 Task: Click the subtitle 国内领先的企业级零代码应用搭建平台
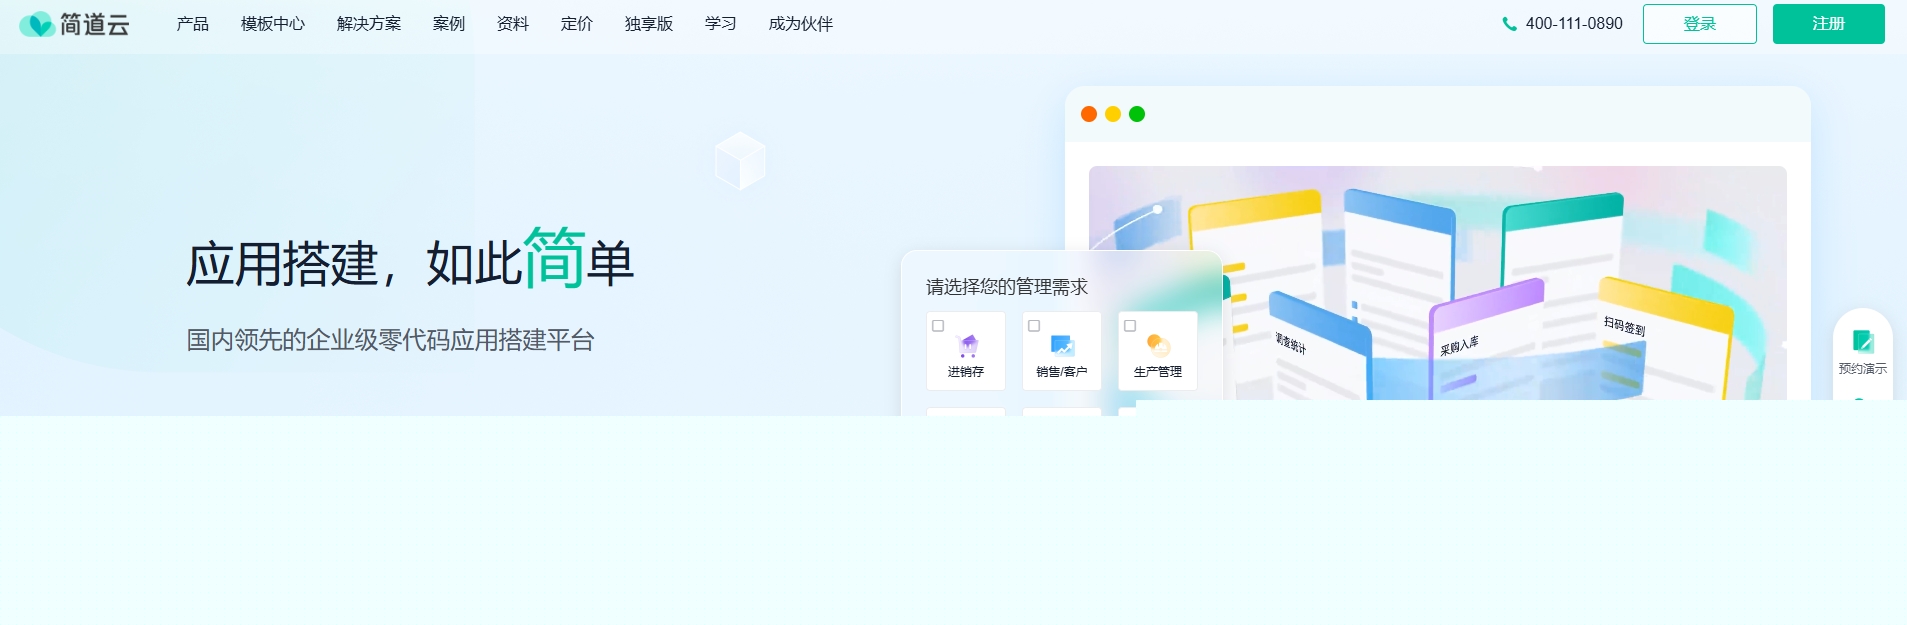(390, 340)
